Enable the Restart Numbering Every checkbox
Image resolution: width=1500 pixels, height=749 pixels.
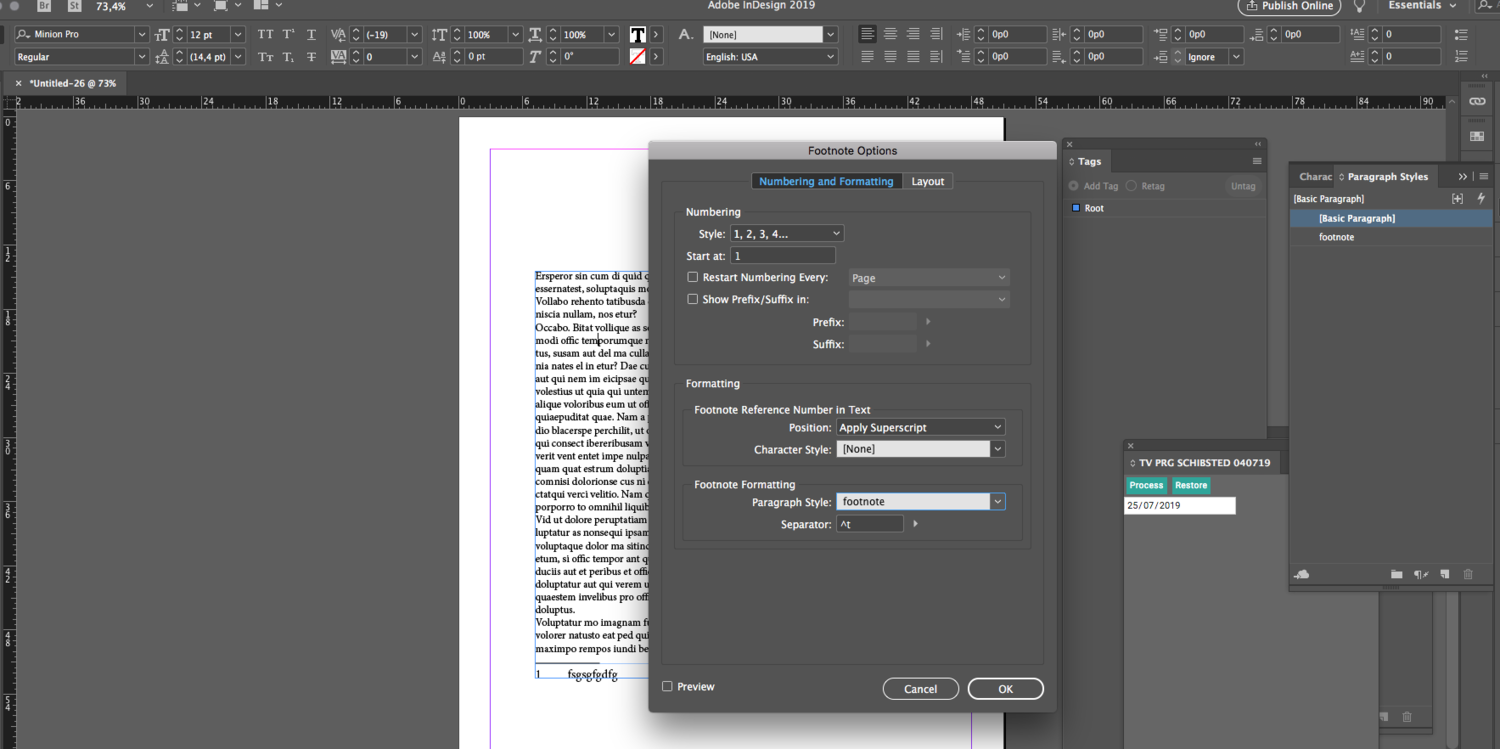click(693, 277)
